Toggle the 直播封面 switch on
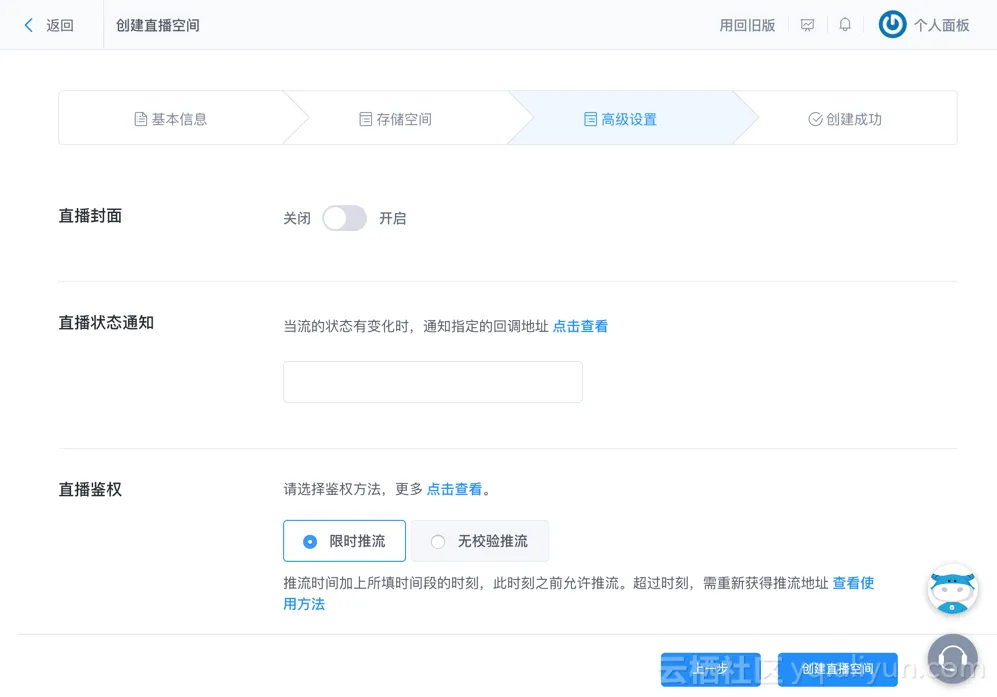997x697 pixels. pos(344,218)
